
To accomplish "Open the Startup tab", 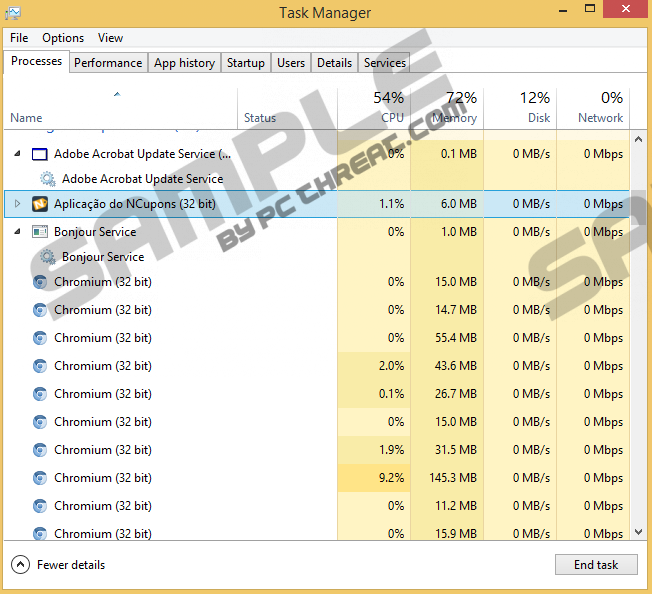I will tap(246, 63).
